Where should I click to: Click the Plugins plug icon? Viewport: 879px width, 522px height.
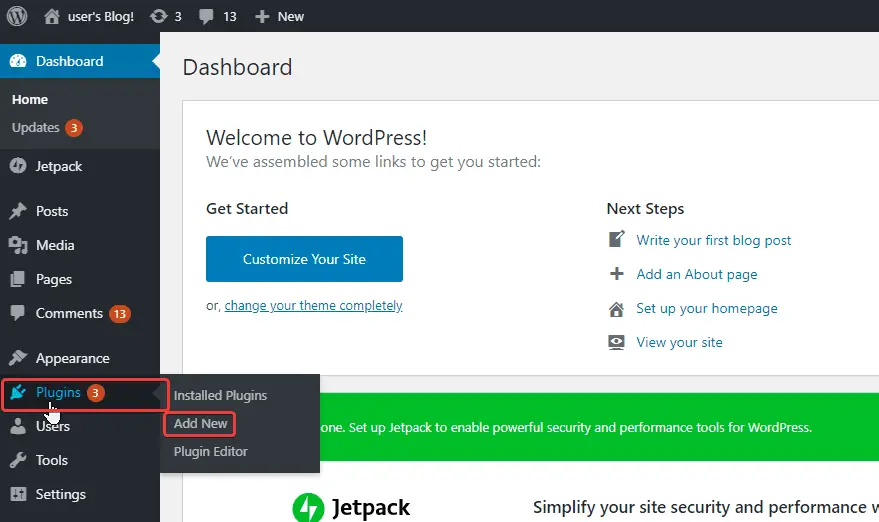18,392
